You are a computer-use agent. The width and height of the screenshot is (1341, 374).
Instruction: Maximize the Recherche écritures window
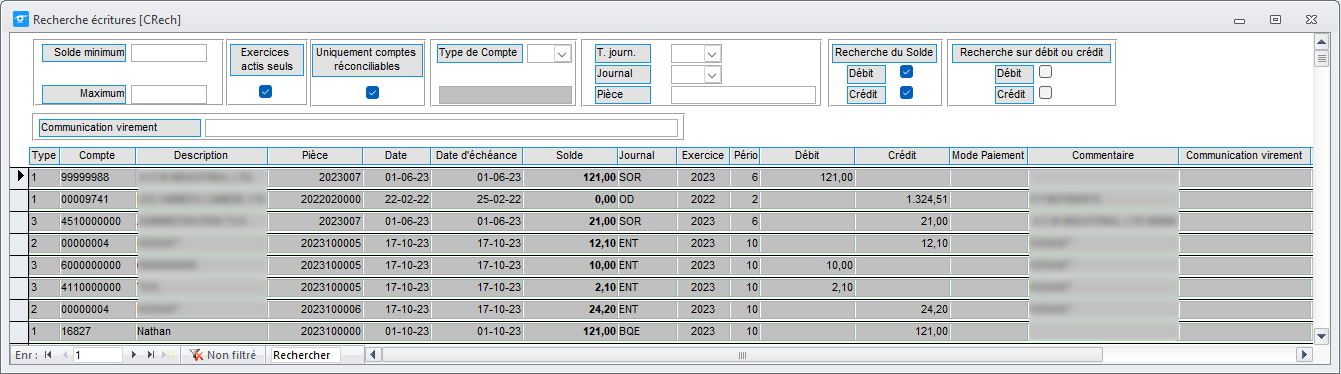tap(1275, 19)
